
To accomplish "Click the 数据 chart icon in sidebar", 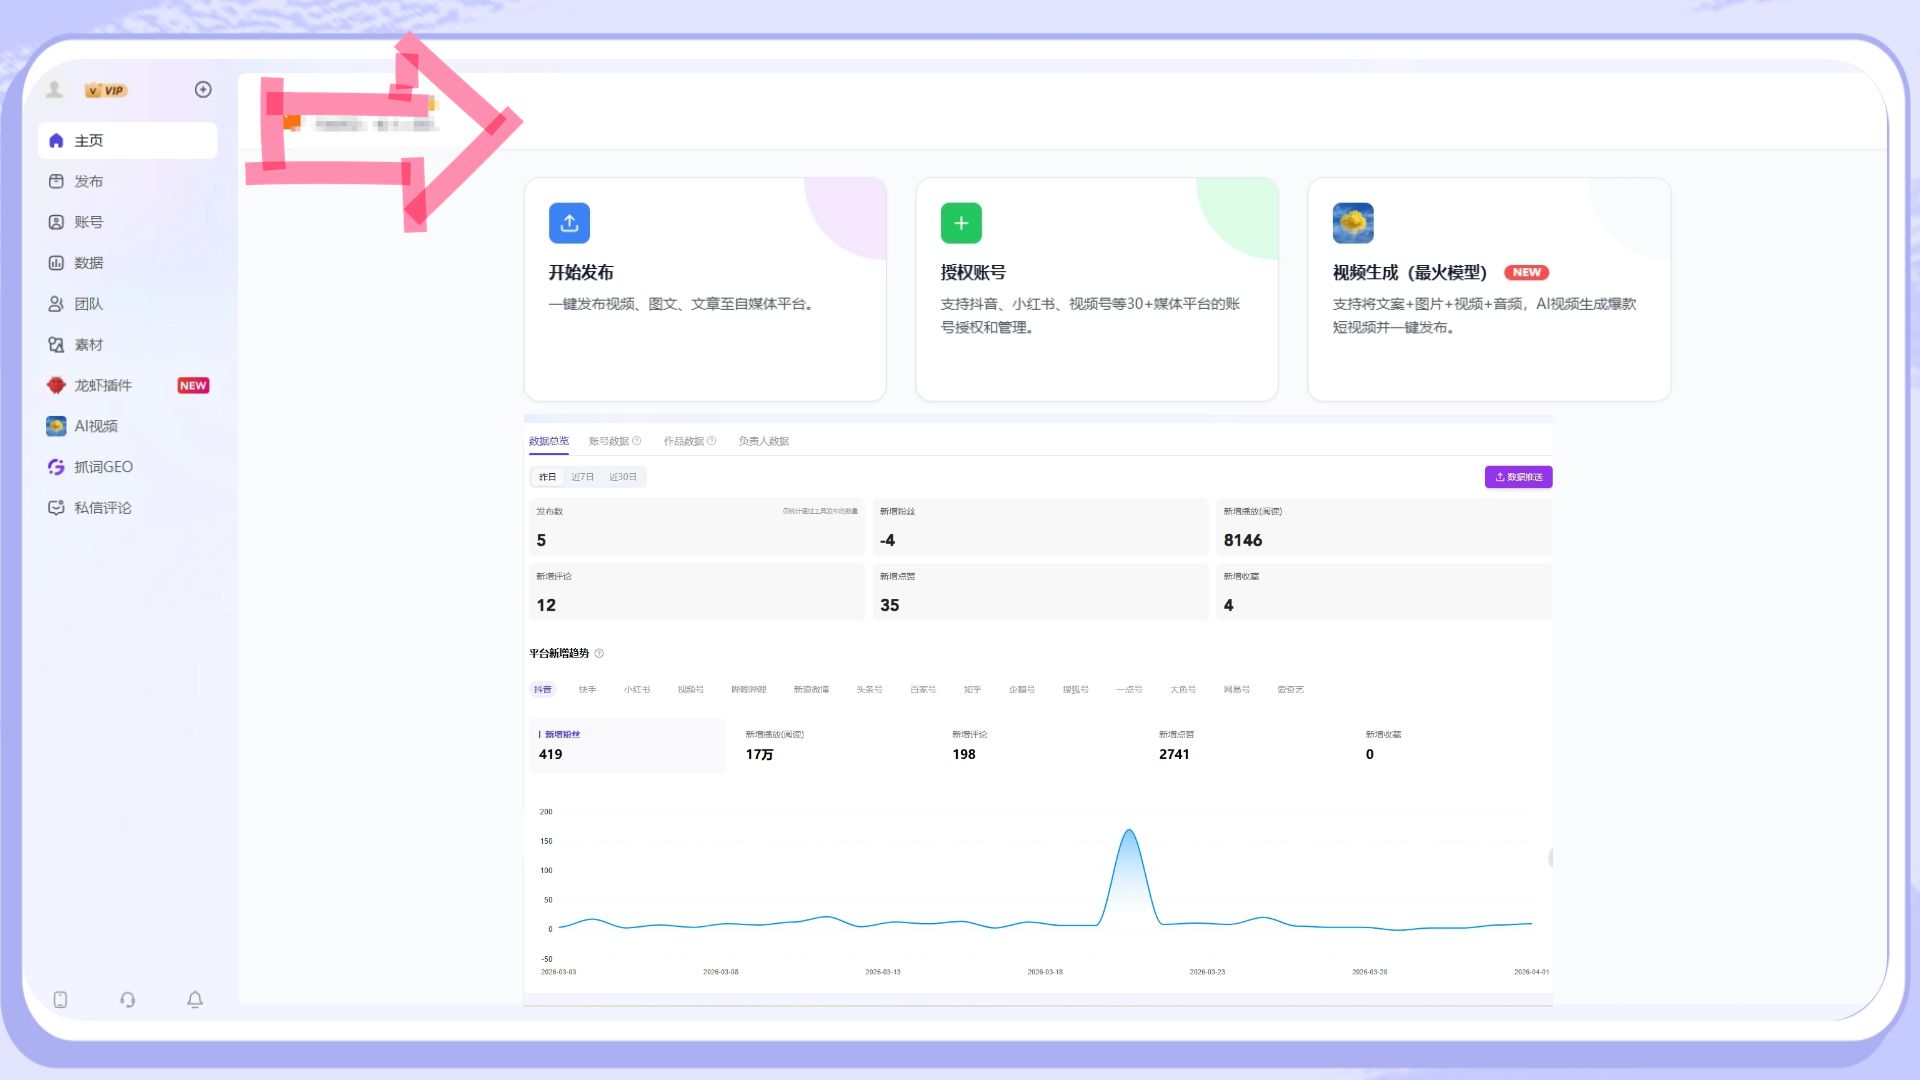I will coord(56,263).
